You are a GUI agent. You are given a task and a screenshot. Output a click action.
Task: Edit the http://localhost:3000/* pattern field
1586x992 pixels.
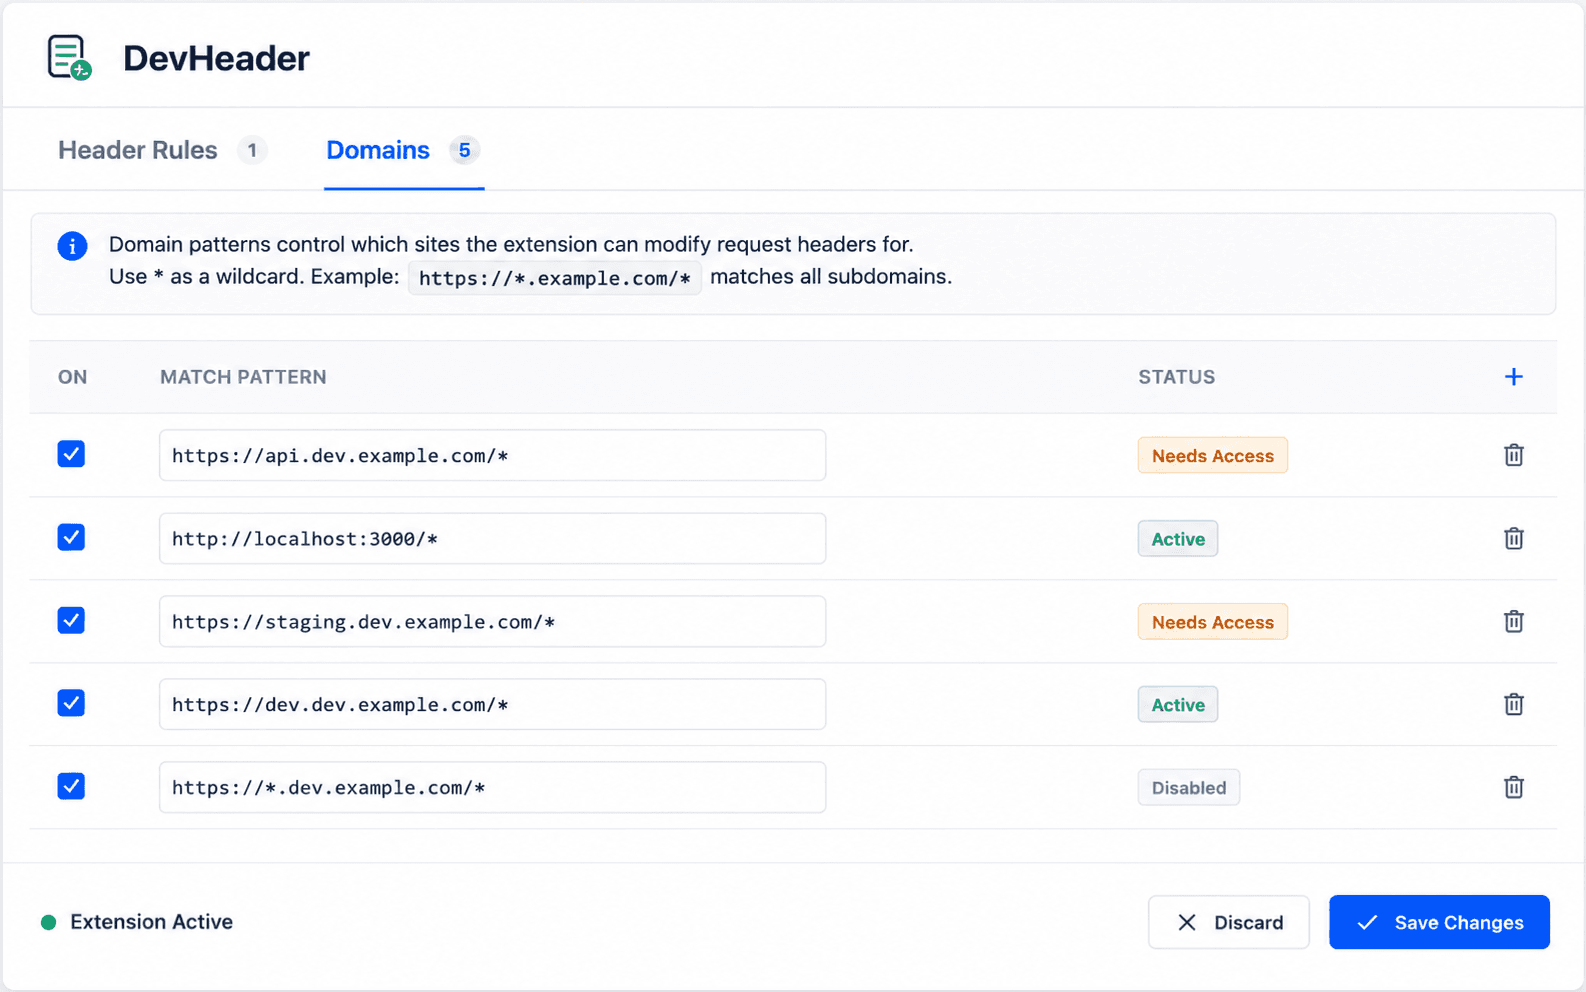pyautogui.click(x=492, y=538)
